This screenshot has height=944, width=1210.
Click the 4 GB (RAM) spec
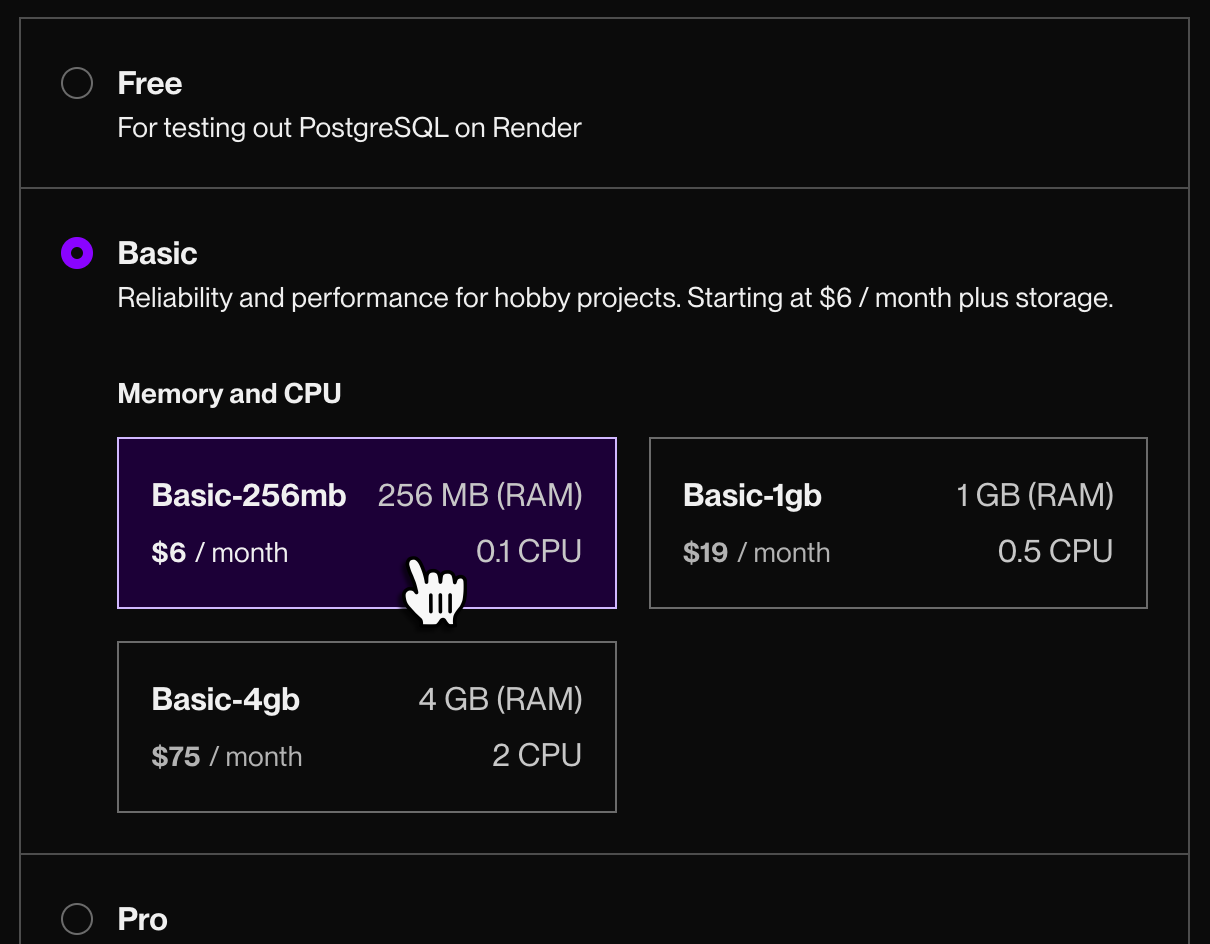[x=500, y=699]
